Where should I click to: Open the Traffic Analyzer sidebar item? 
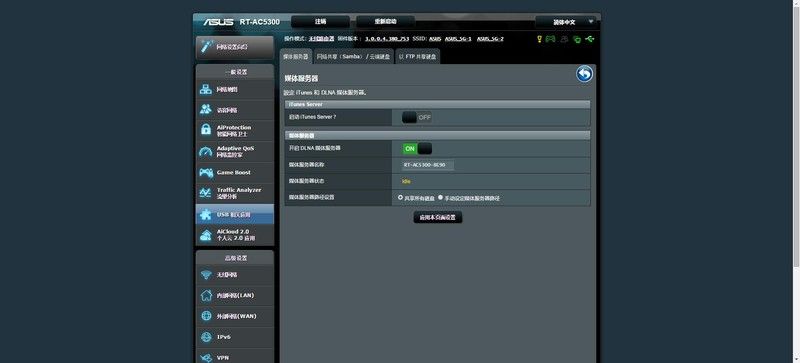(235, 193)
